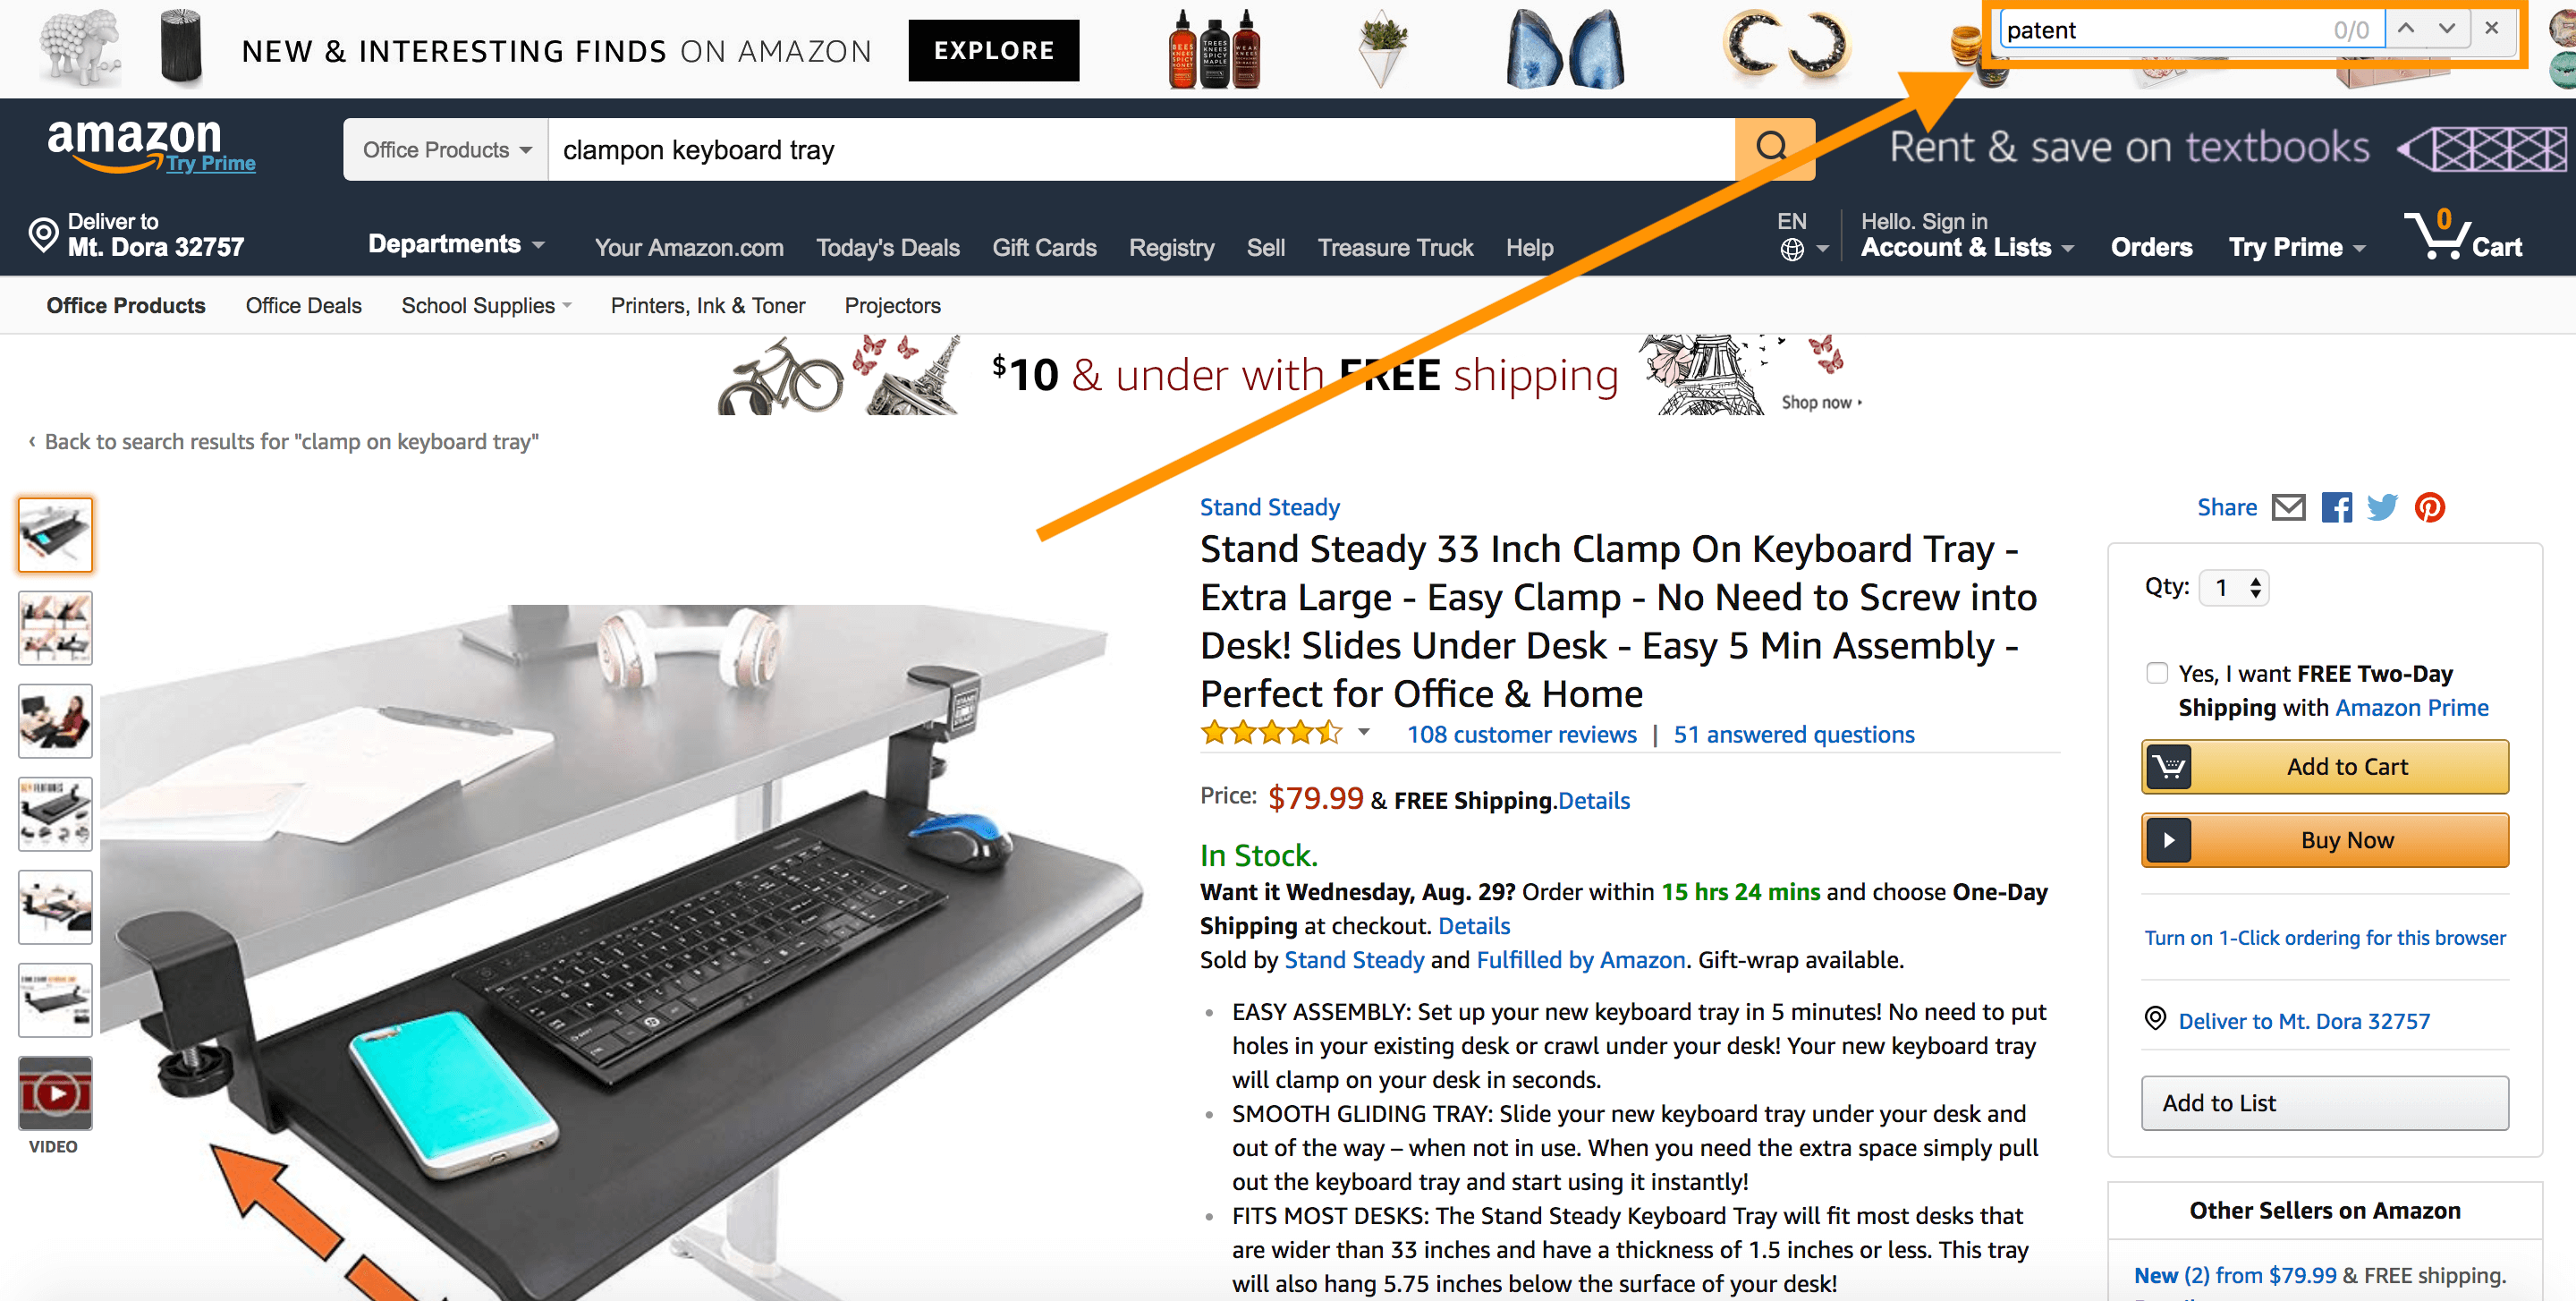2576x1301 pixels.
Task: Expand the Departments menu
Action: pyautogui.click(x=456, y=244)
